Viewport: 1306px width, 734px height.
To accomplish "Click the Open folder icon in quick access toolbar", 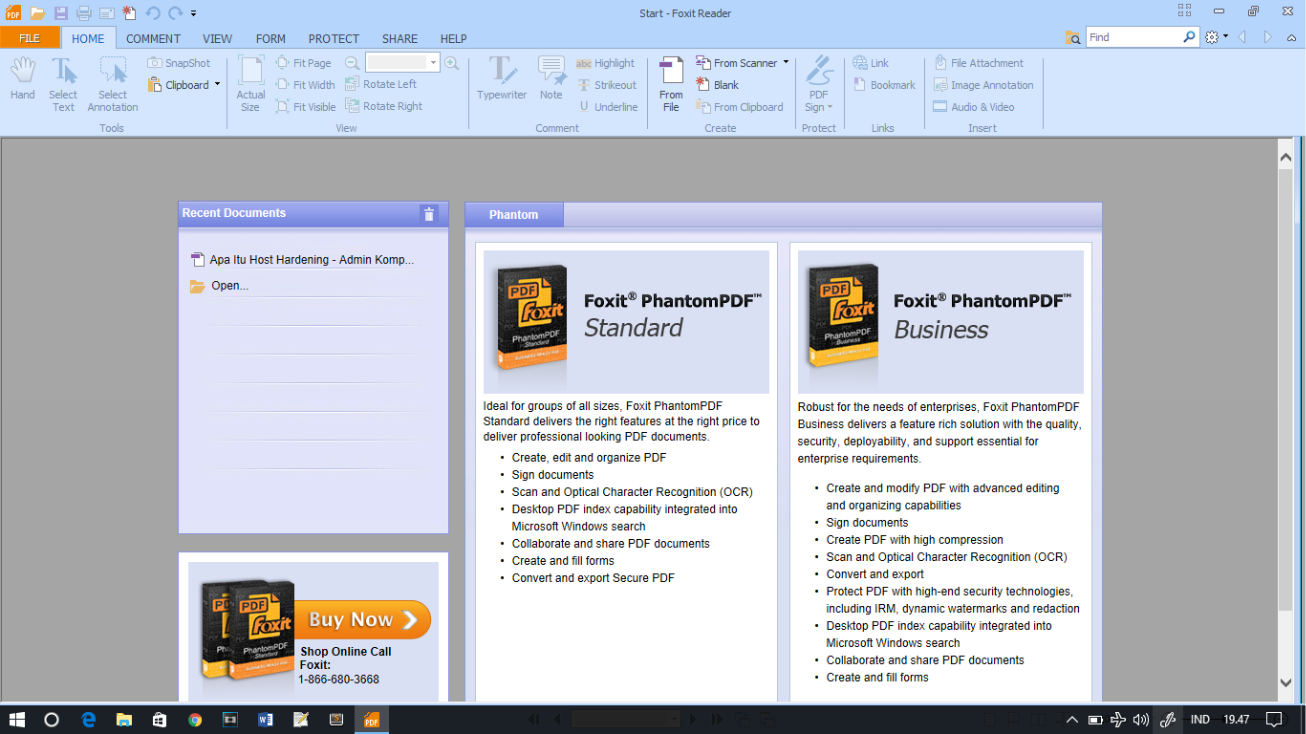I will pos(37,13).
